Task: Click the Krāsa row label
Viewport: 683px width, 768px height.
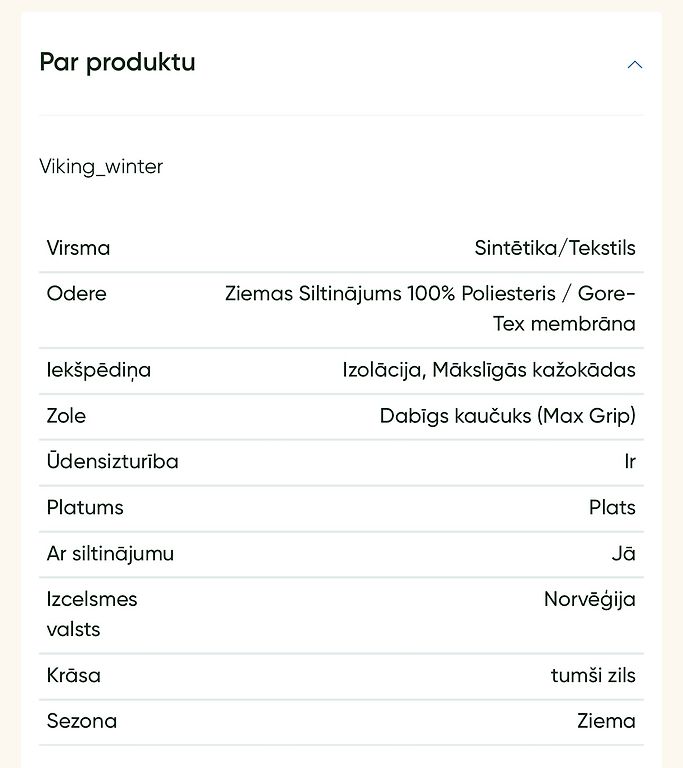Action: pos(73,675)
